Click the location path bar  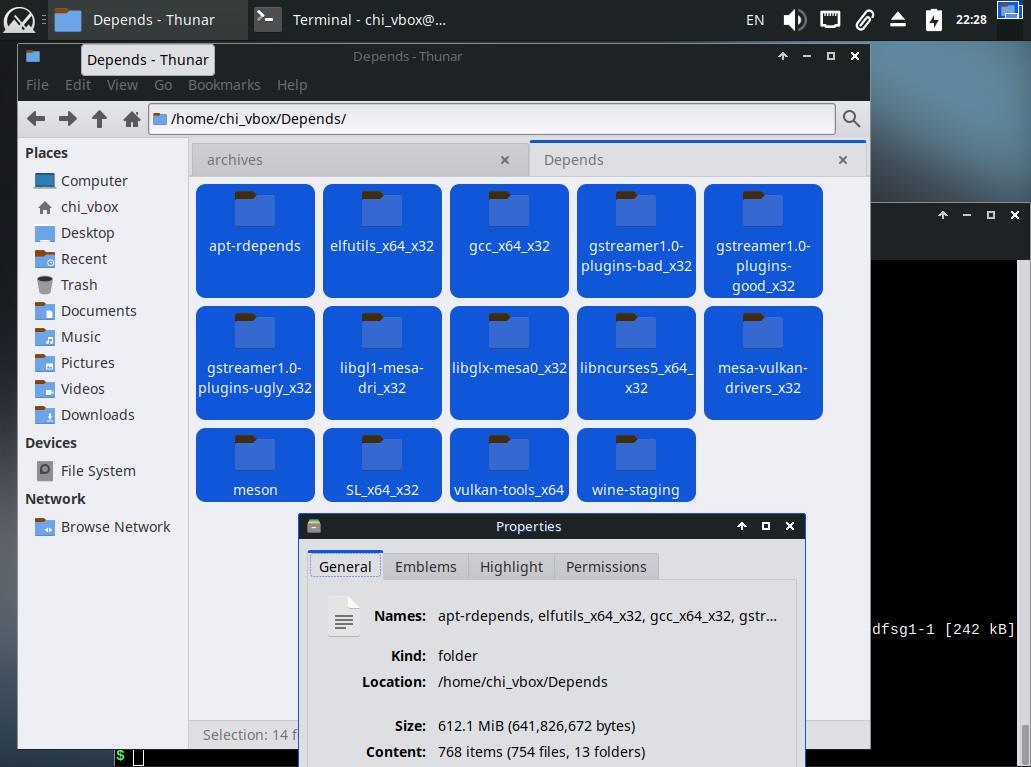point(492,119)
